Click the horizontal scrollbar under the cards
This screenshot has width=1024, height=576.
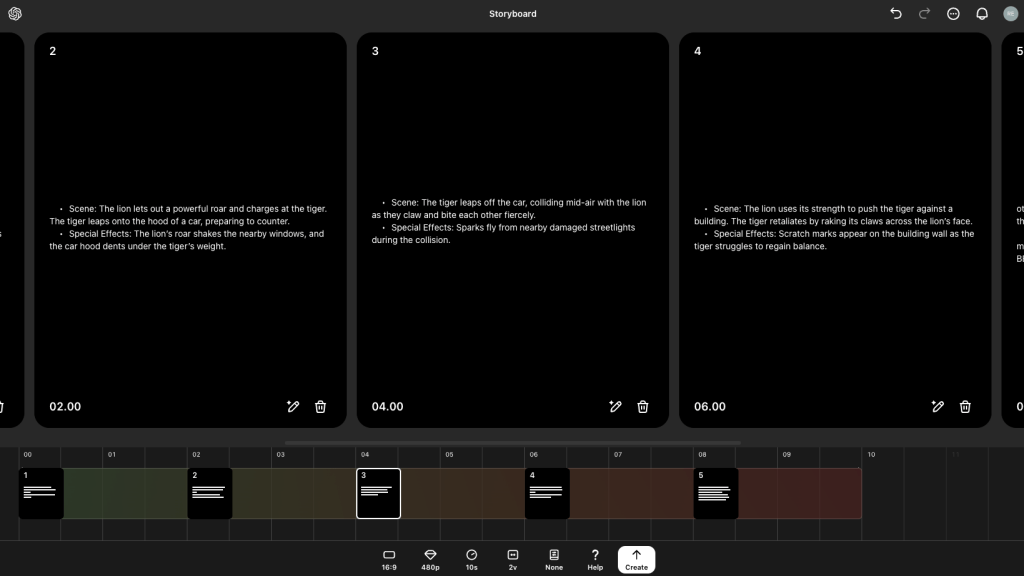coord(513,443)
